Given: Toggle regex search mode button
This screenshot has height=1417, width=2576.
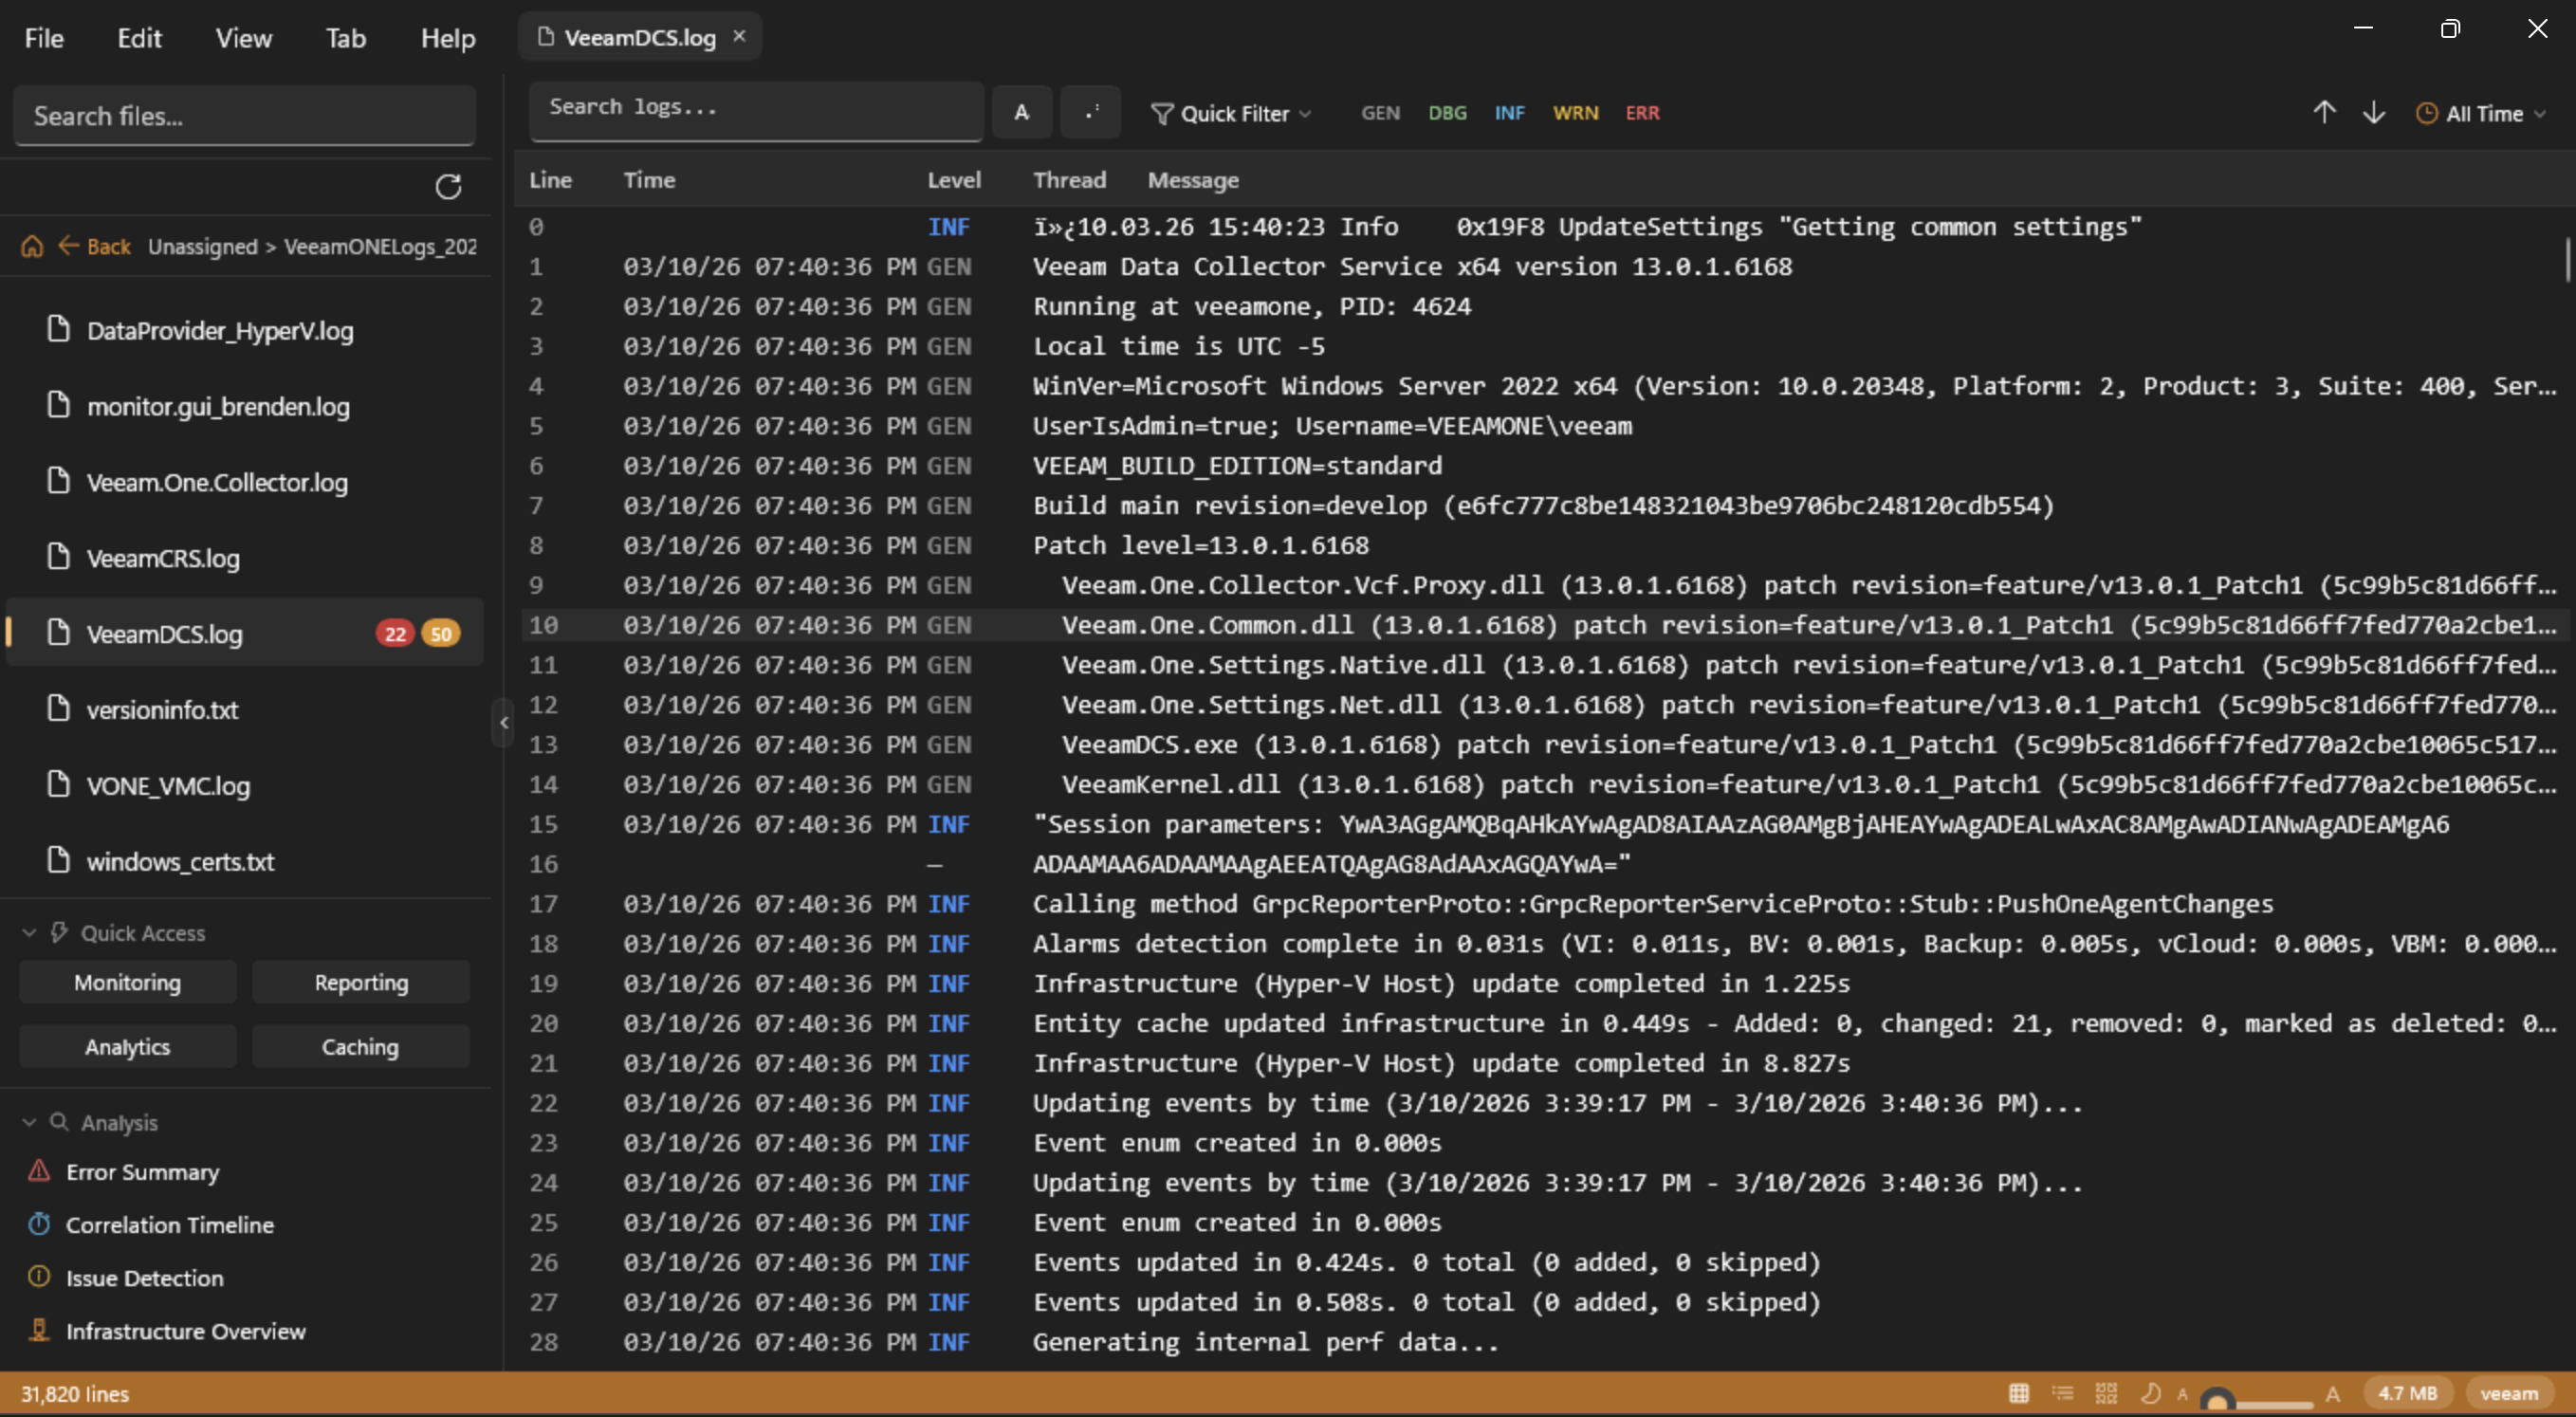Looking at the screenshot, I should (x=1091, y=112).
